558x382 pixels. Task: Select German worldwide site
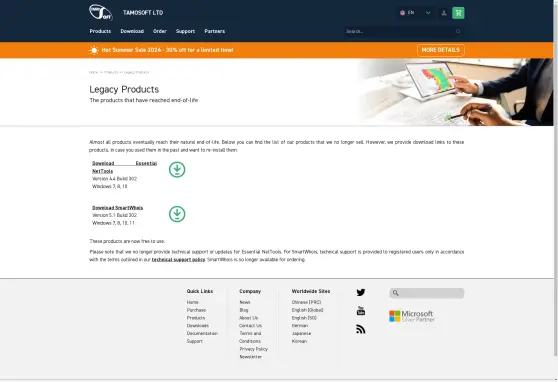[300, 326]
